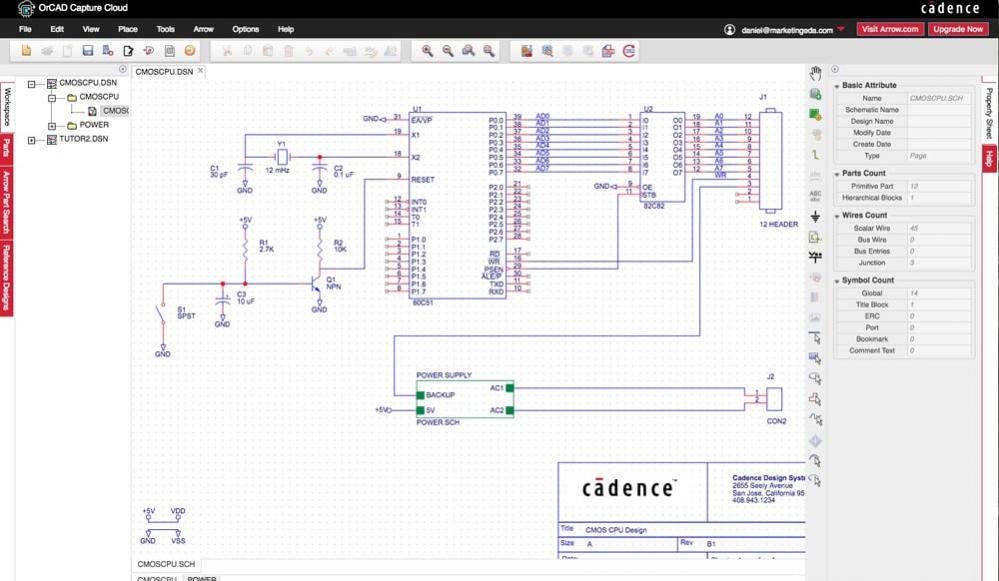Image resolution: width=999 pixels, height=581 pixels.
Task: Collapse left panel via circle button
Action: point(123,69)
